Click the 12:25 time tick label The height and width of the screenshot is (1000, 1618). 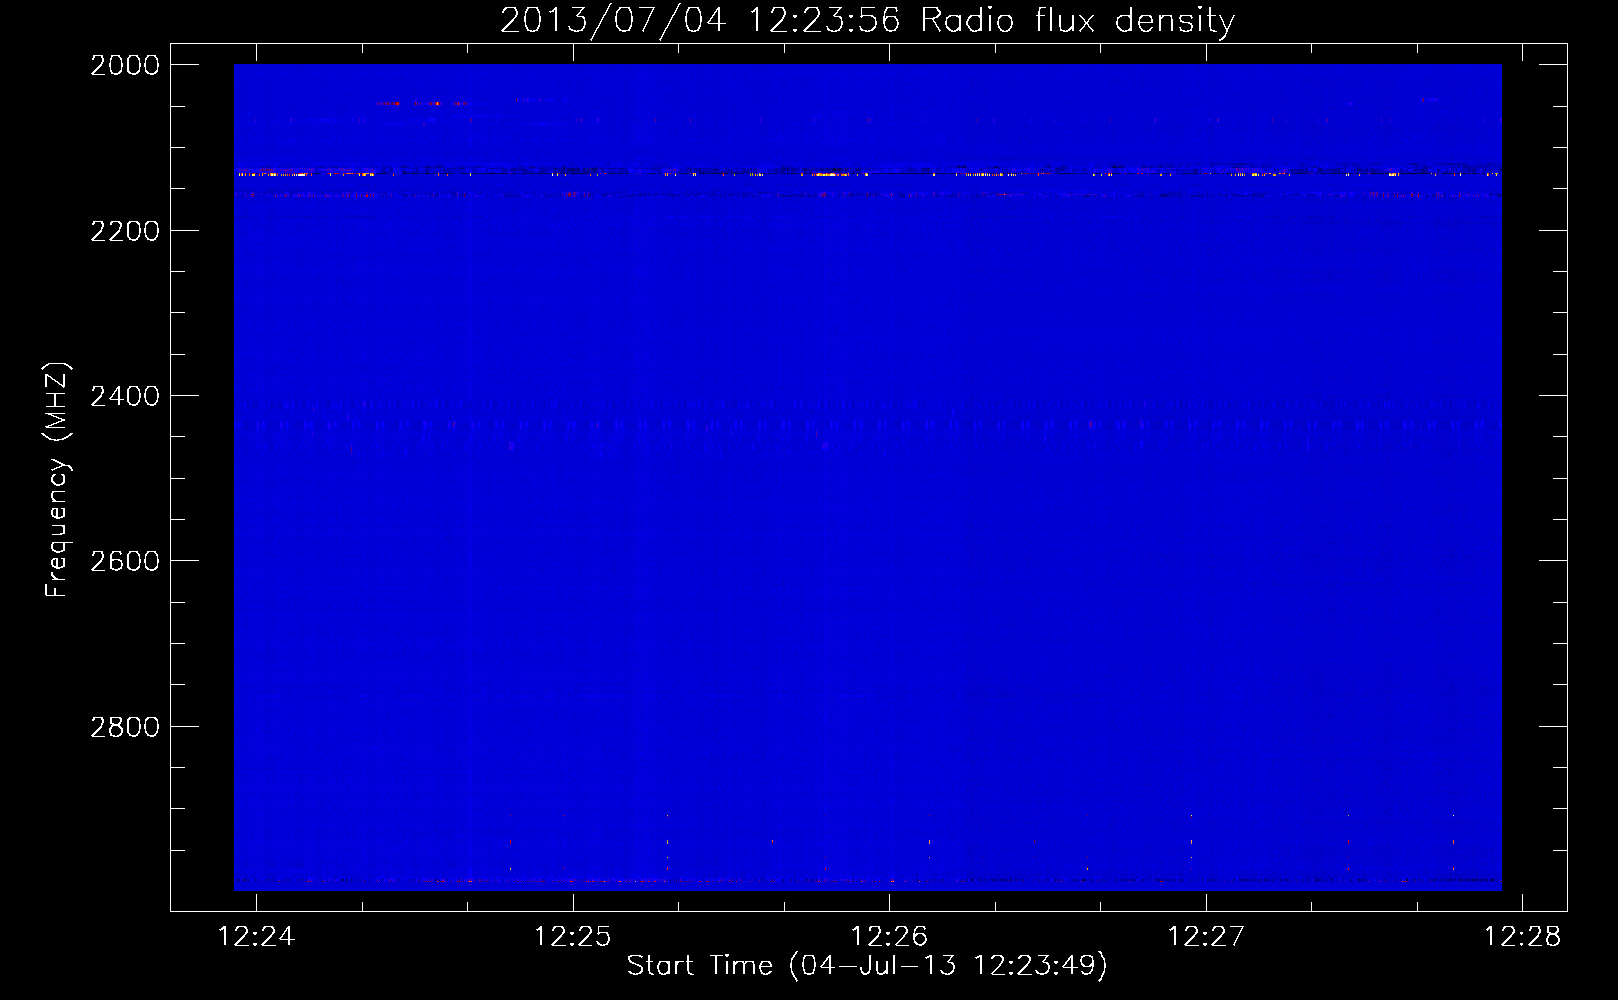(573, 936)
